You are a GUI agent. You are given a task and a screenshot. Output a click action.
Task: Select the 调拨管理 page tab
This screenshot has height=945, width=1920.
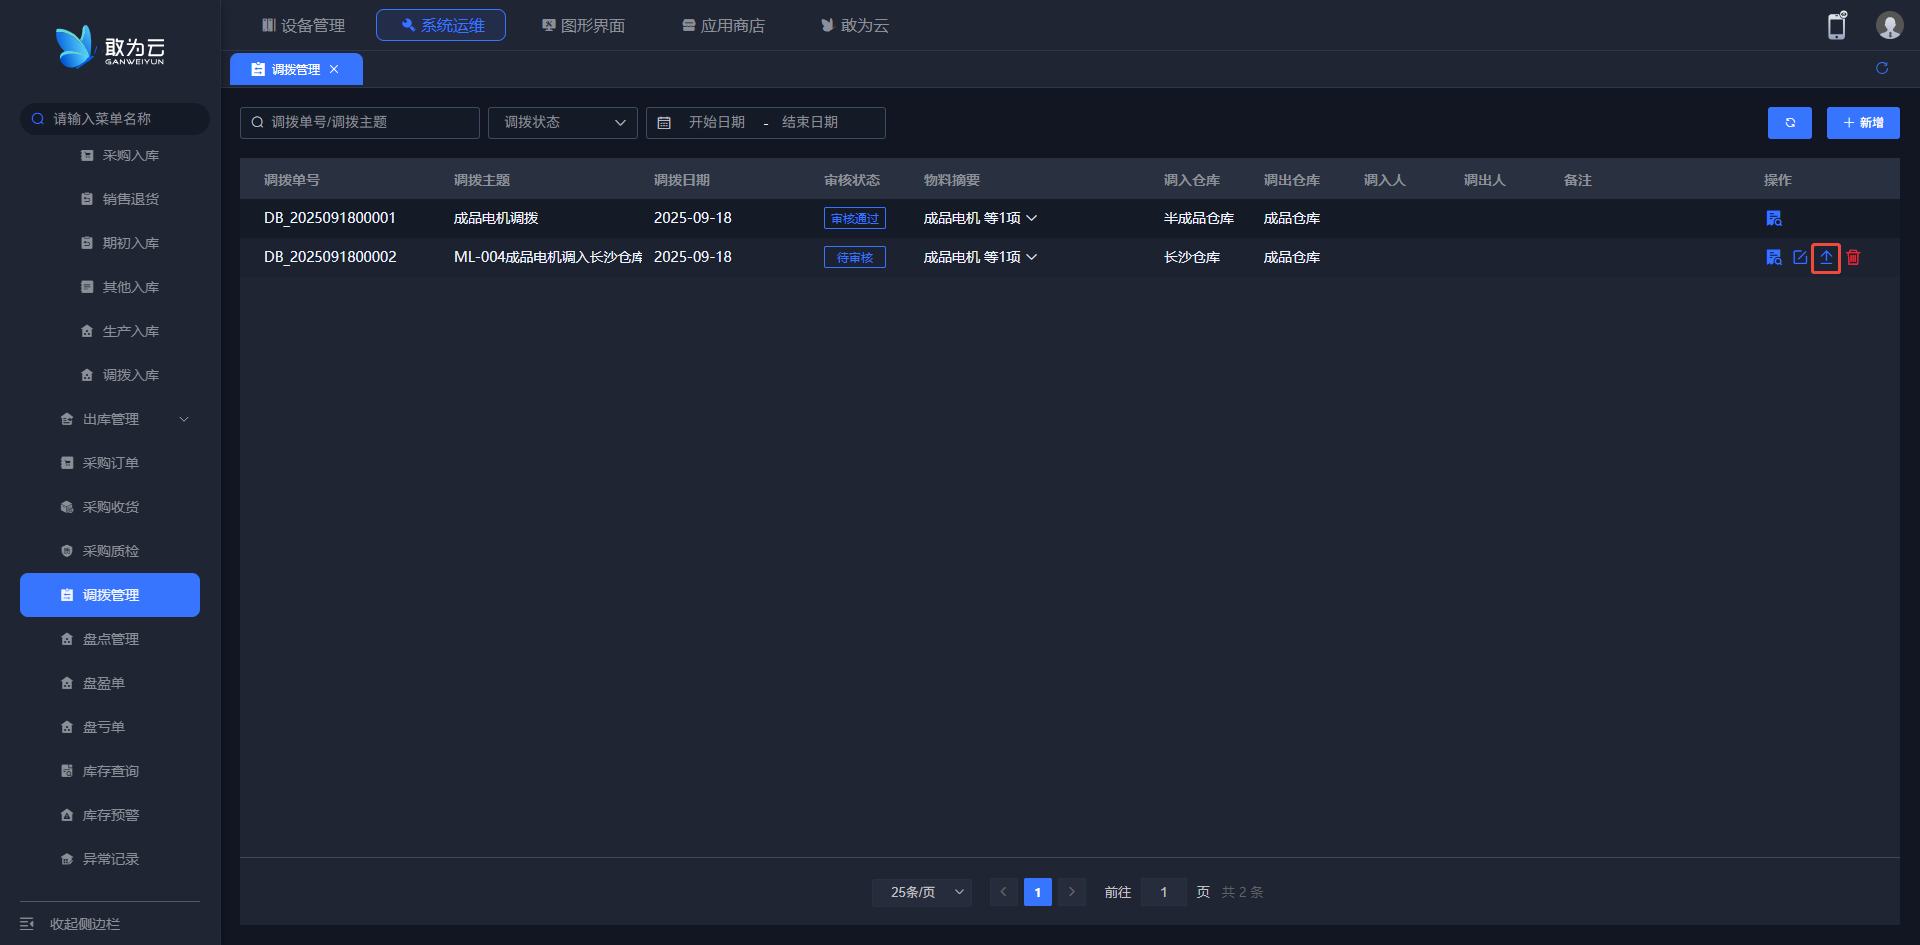pyautogui.click(x=296, y=69)
